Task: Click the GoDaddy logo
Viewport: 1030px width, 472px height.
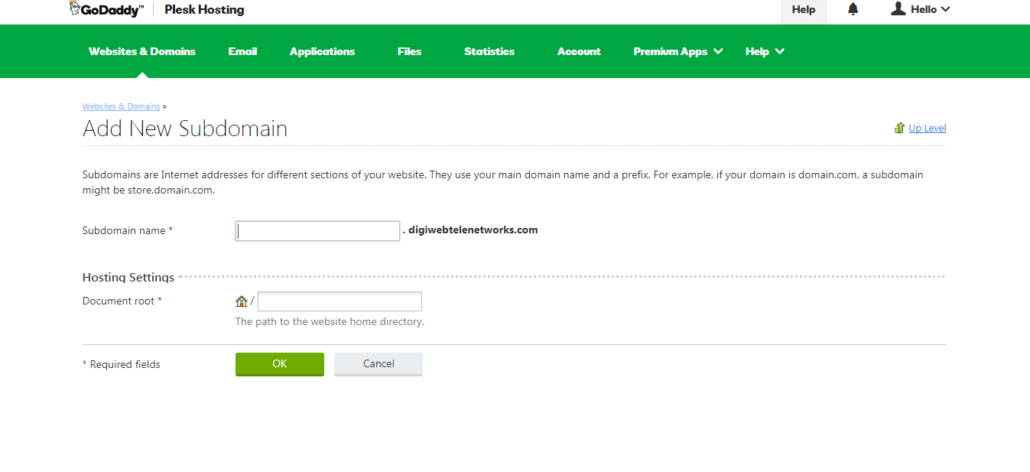Action: click(x=105, y=9)
